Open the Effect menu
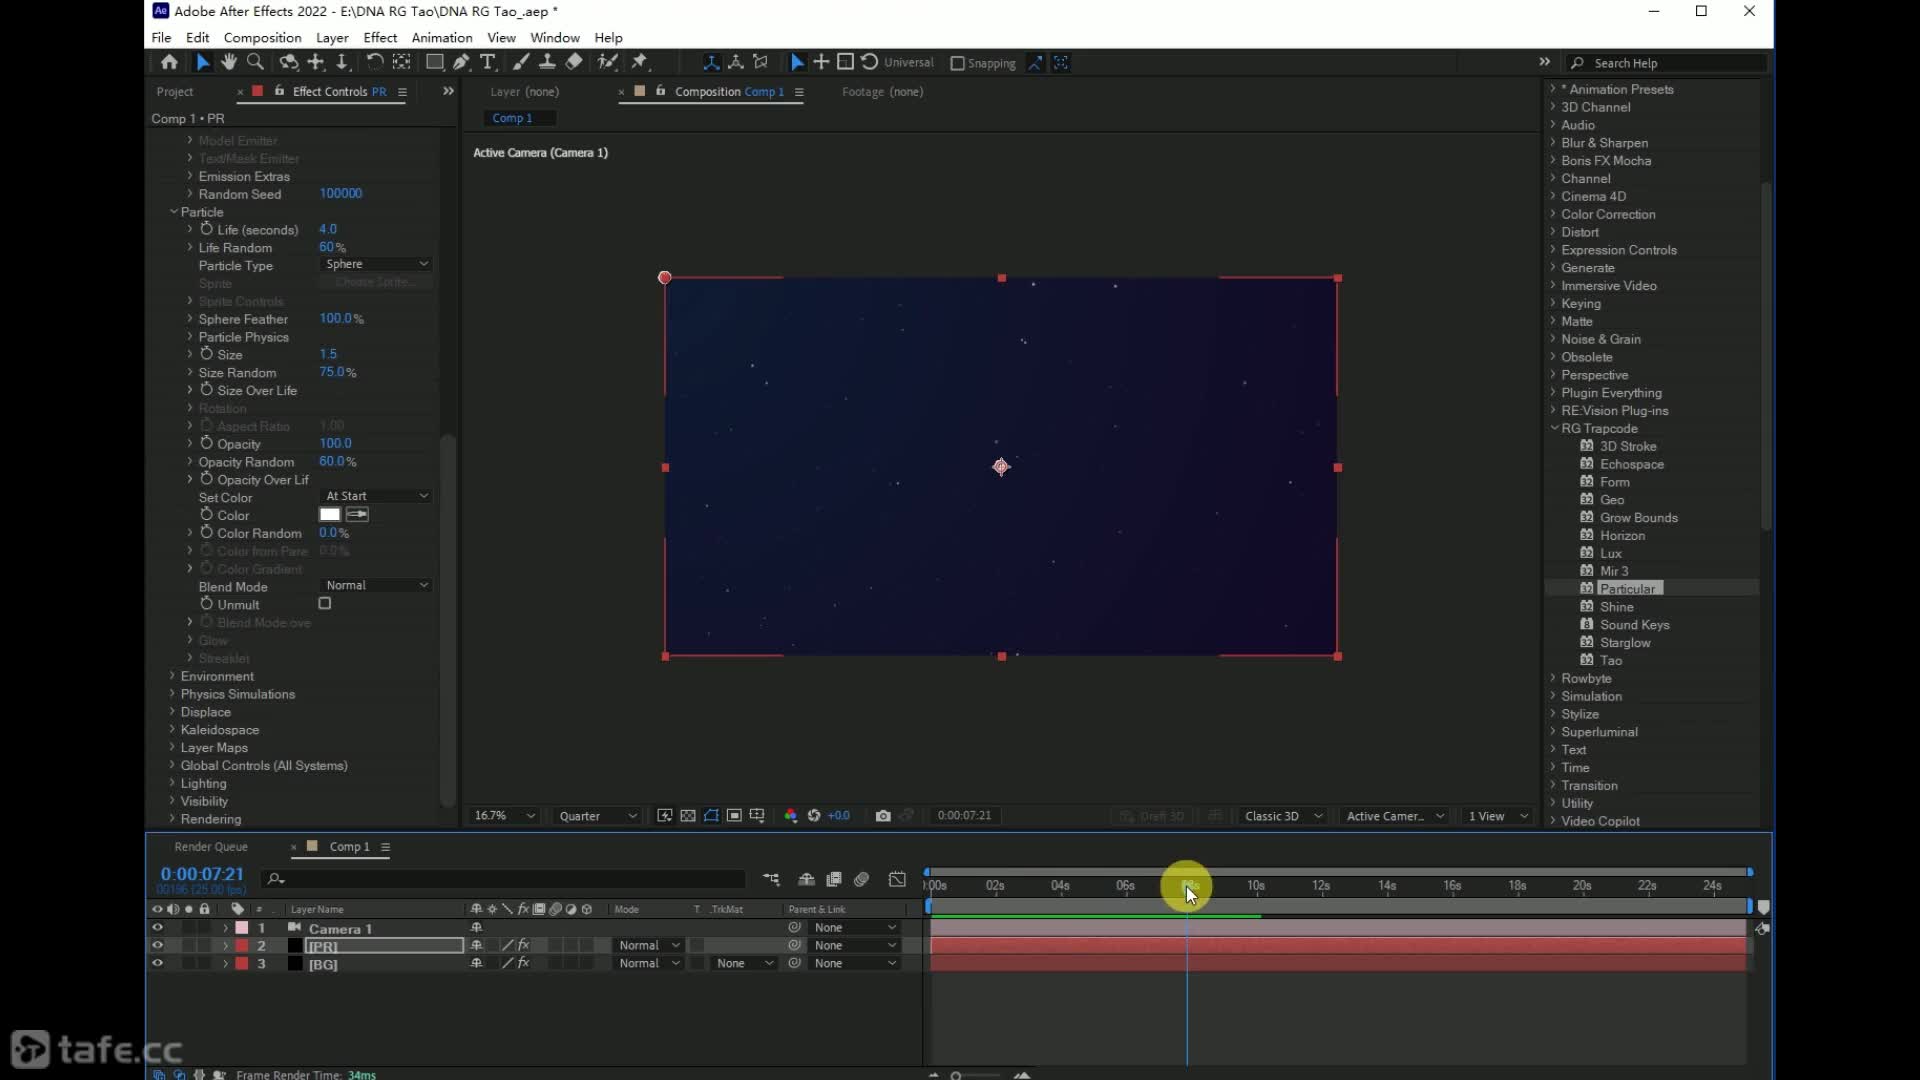This screenshot has height=1080, width=1920. click(380, 37)
